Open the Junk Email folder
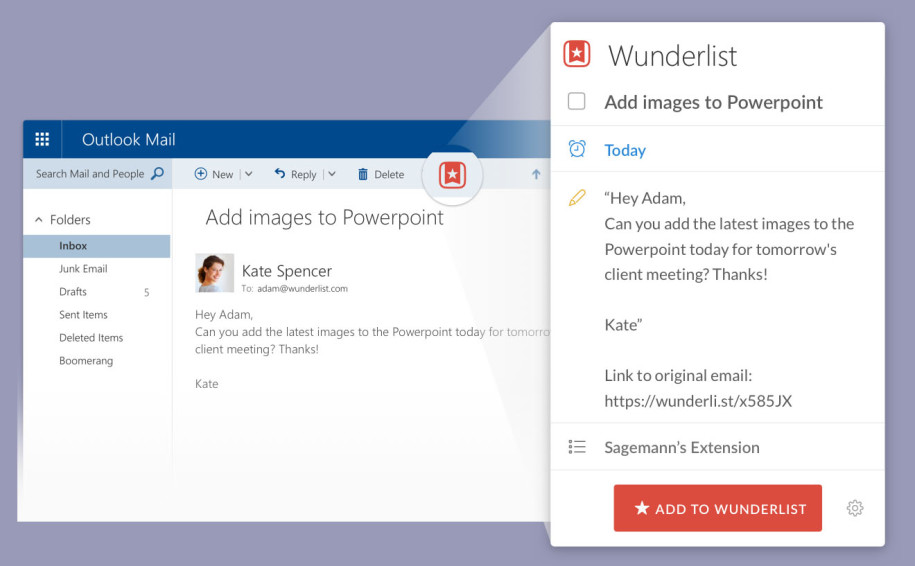The height and width of the screenshot is (566, 915). pyautogui.click(x=83, y=269)
